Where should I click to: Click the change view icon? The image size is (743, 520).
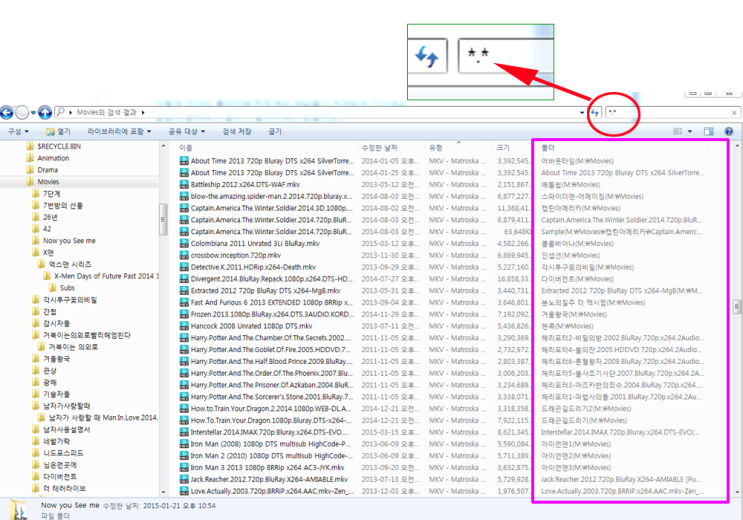coord(678,131)
